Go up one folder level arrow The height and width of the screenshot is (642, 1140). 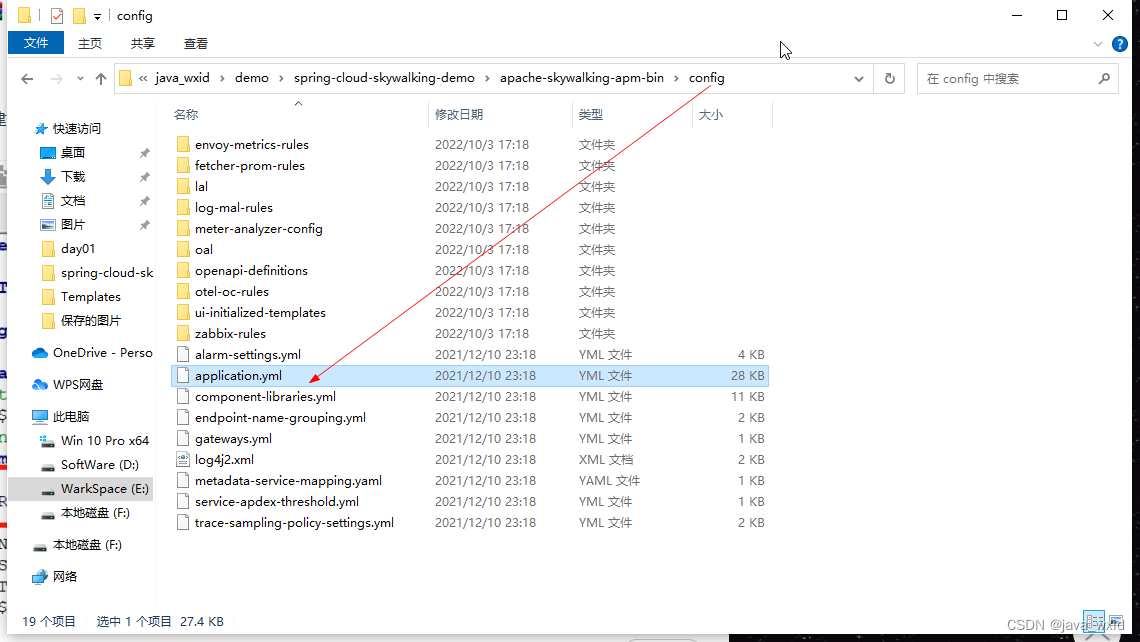click(100, 79)
